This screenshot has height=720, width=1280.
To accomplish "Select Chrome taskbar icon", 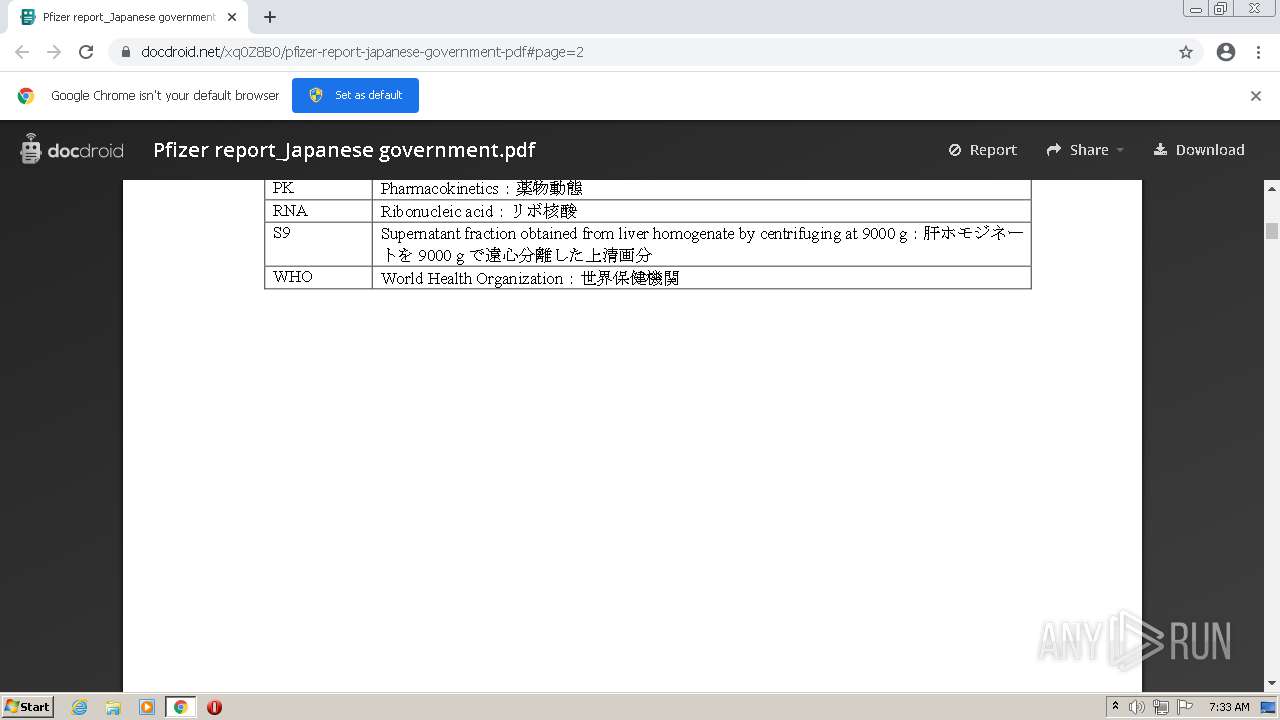I will [x=180, y=707].
